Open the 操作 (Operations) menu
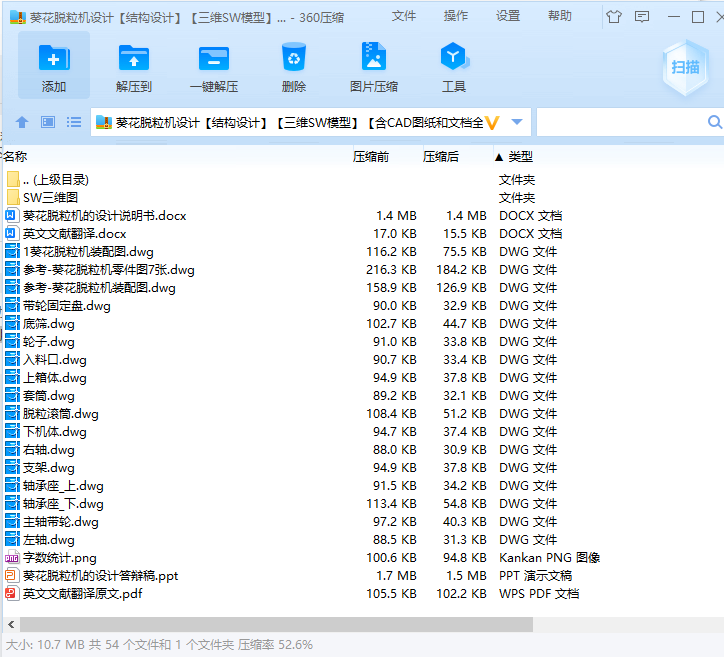This screenshot has height=657, width=724. 456,16
